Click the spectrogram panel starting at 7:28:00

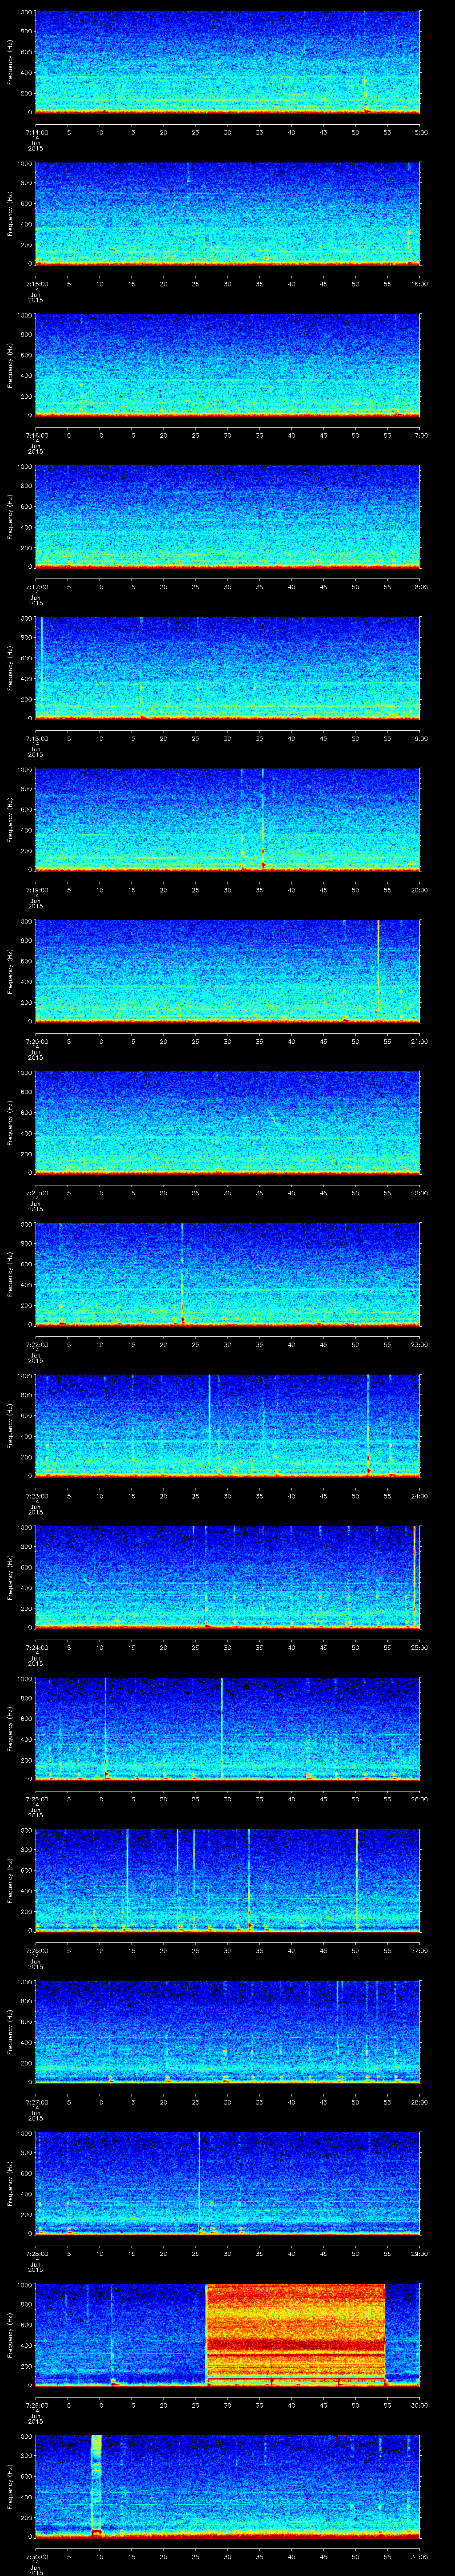tap(227, 2183)
